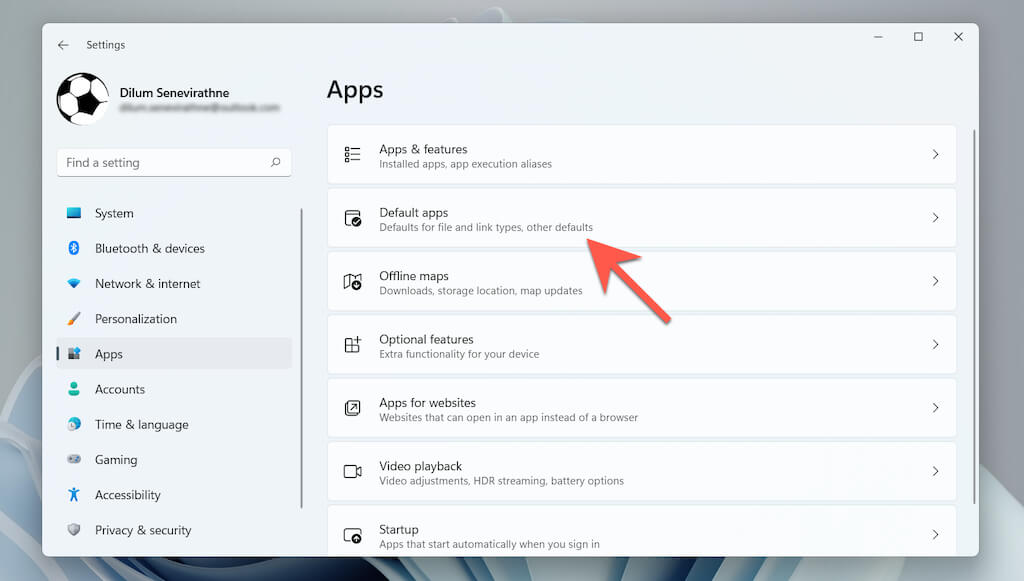This screenshot has height=581, width=1024.
Task: Click the Apps sidebar icon
Action: (74, 354)
